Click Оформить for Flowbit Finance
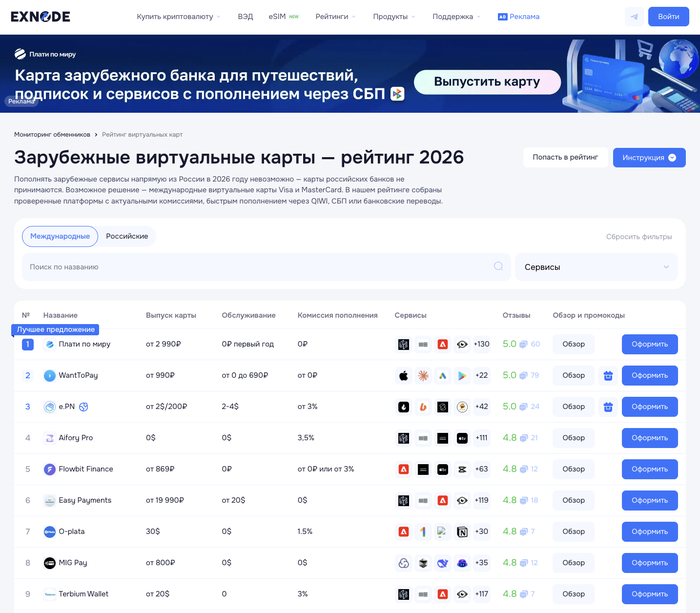The image size is (700, 613). 650,469
